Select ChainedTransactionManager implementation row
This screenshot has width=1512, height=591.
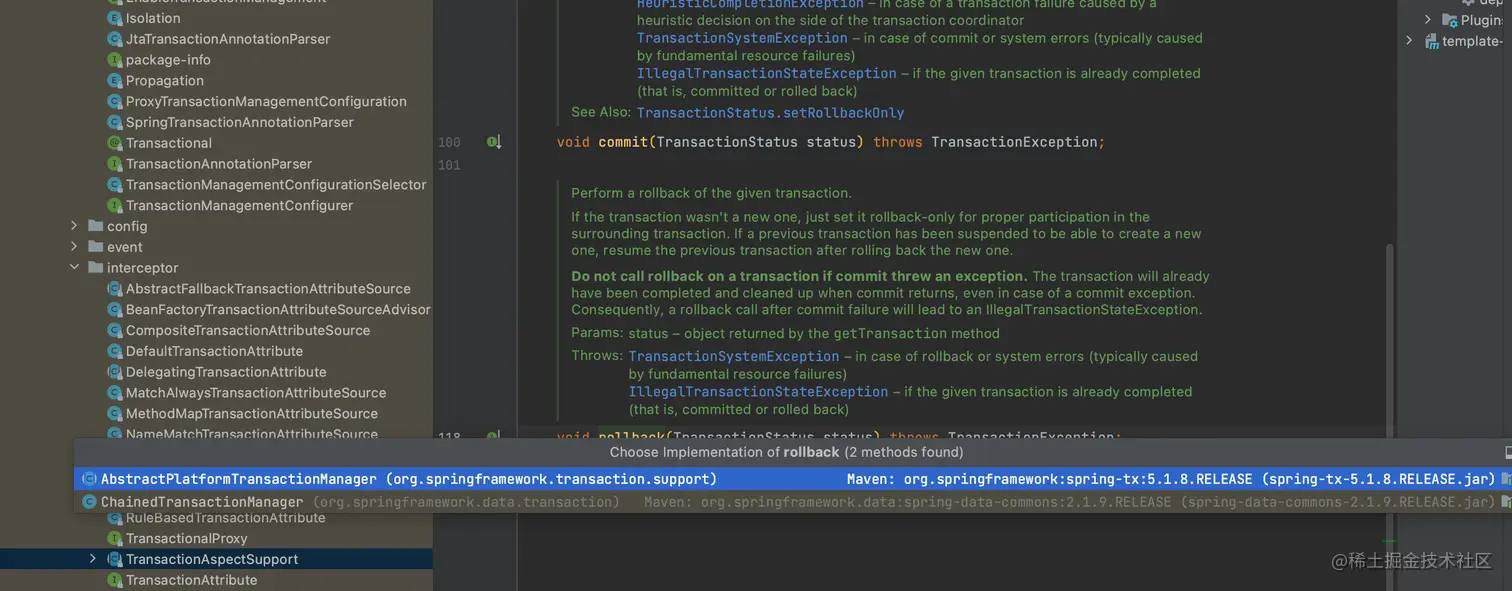click(x=793, y=502)
